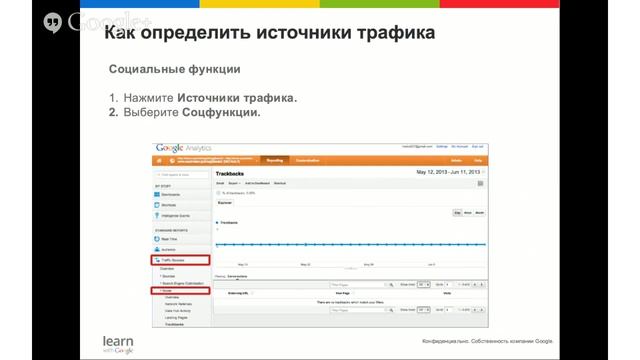Click the lower next page arrow
The height and width of the screenshot is (360, 640).
coord(482,310)
